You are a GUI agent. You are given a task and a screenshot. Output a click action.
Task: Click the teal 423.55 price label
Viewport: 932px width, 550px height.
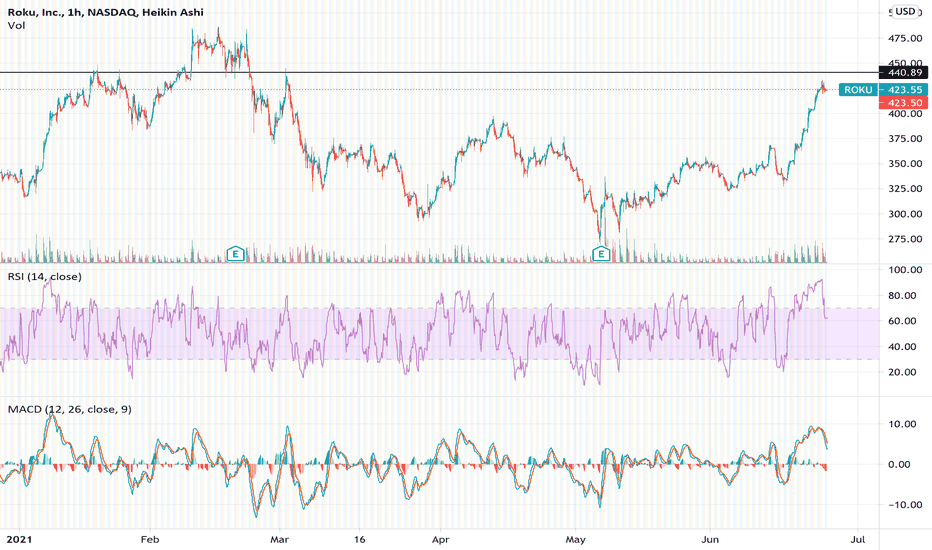pos(904,90)
